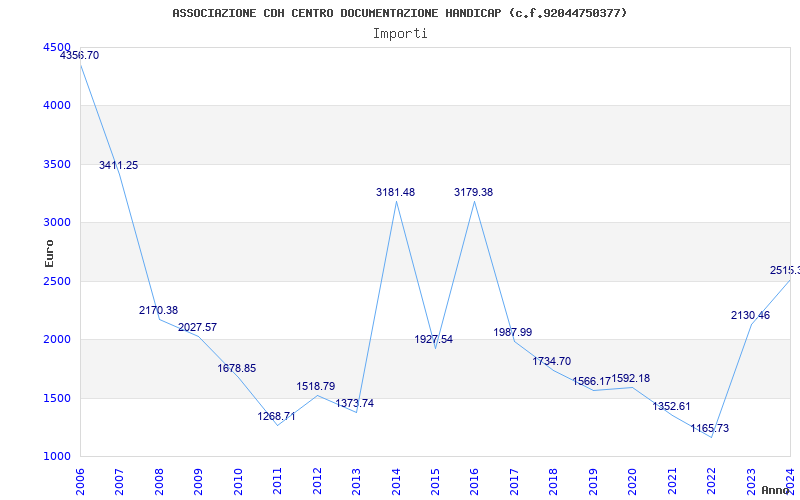
Task: Select the 1678.85 data label
Action: [x=237, y=368]
